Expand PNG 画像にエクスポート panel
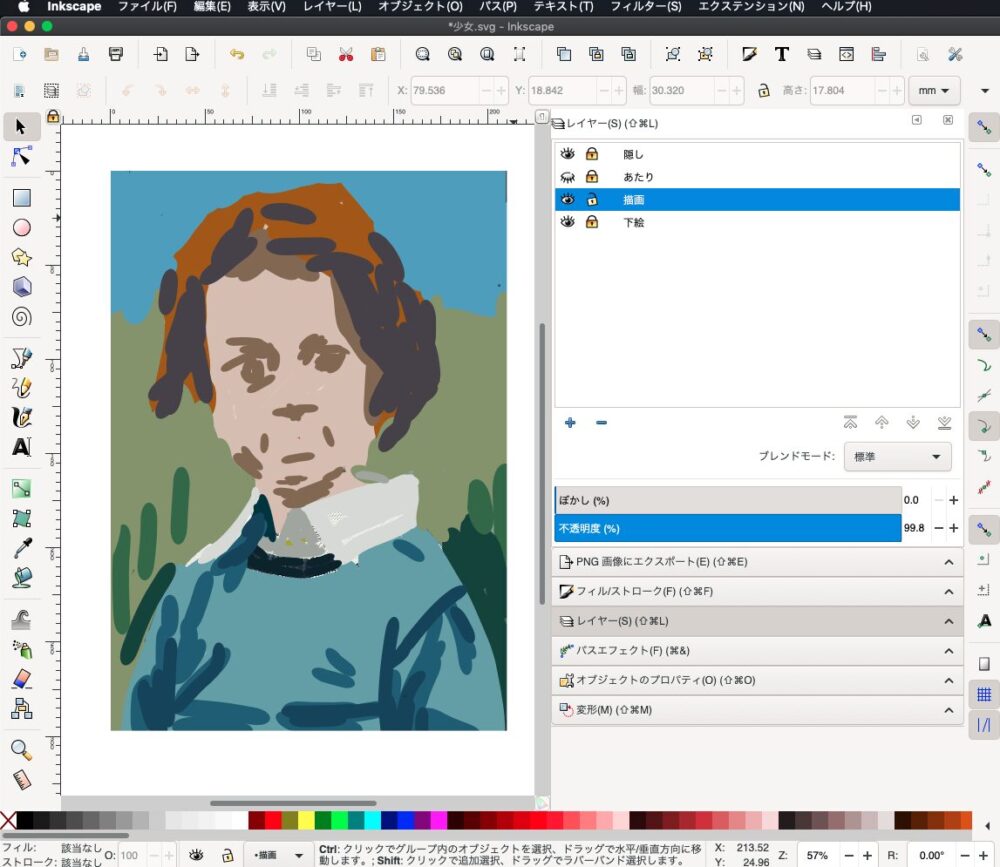Viewport: 1000px width, 867px height. coord(757,562)
